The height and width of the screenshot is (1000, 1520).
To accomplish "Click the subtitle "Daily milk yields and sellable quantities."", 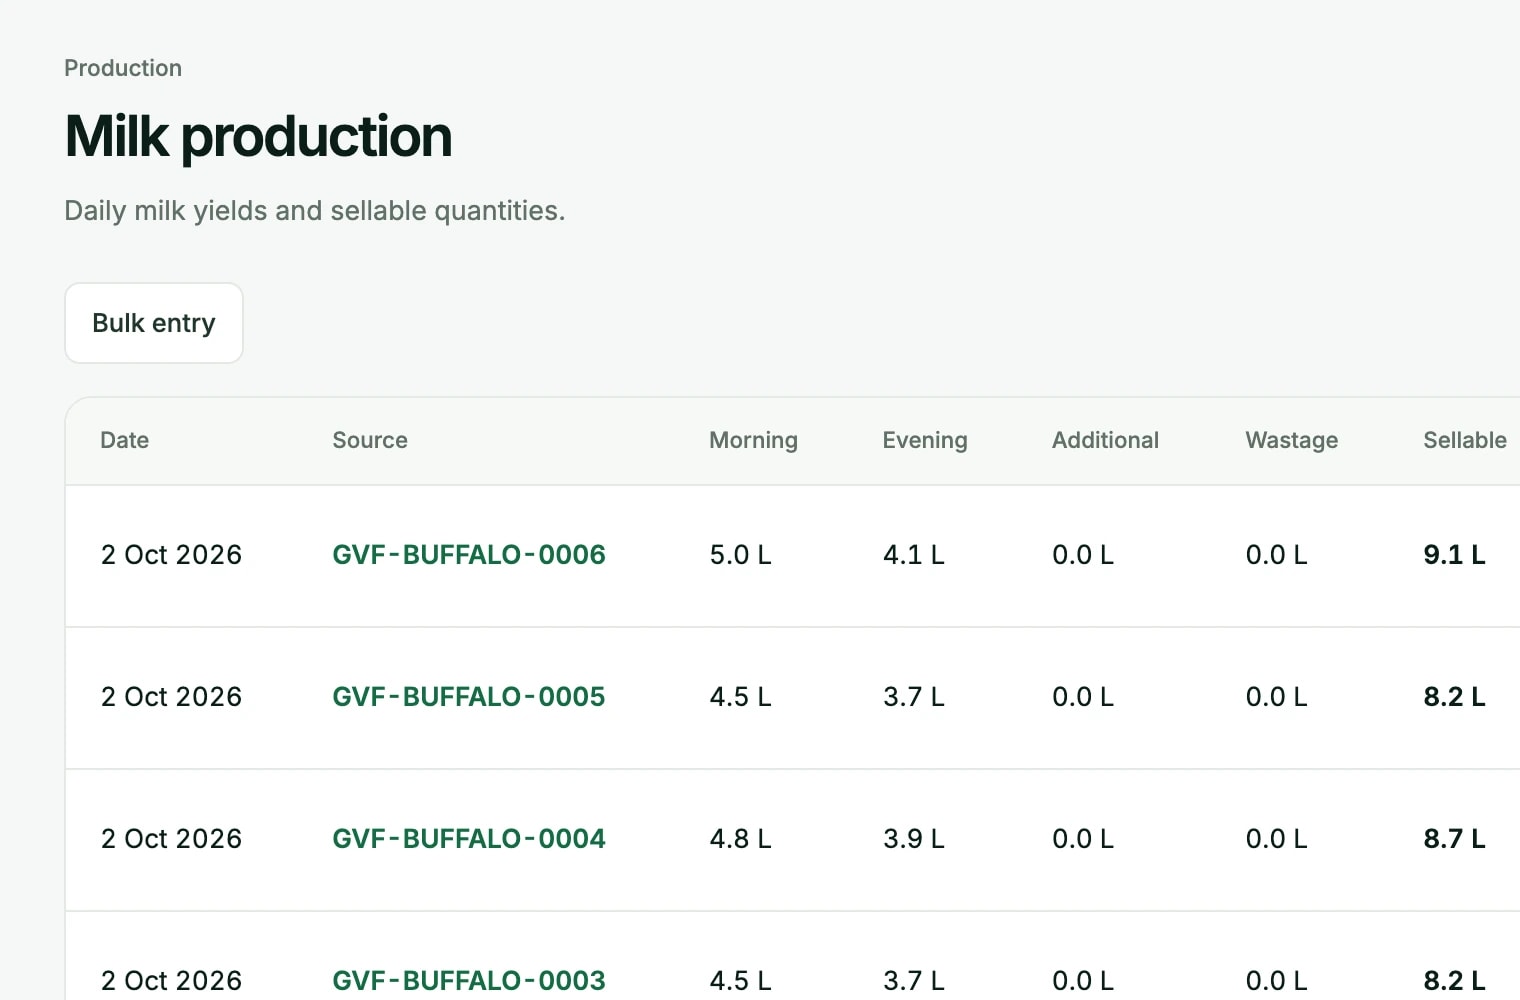I will 315,211.
